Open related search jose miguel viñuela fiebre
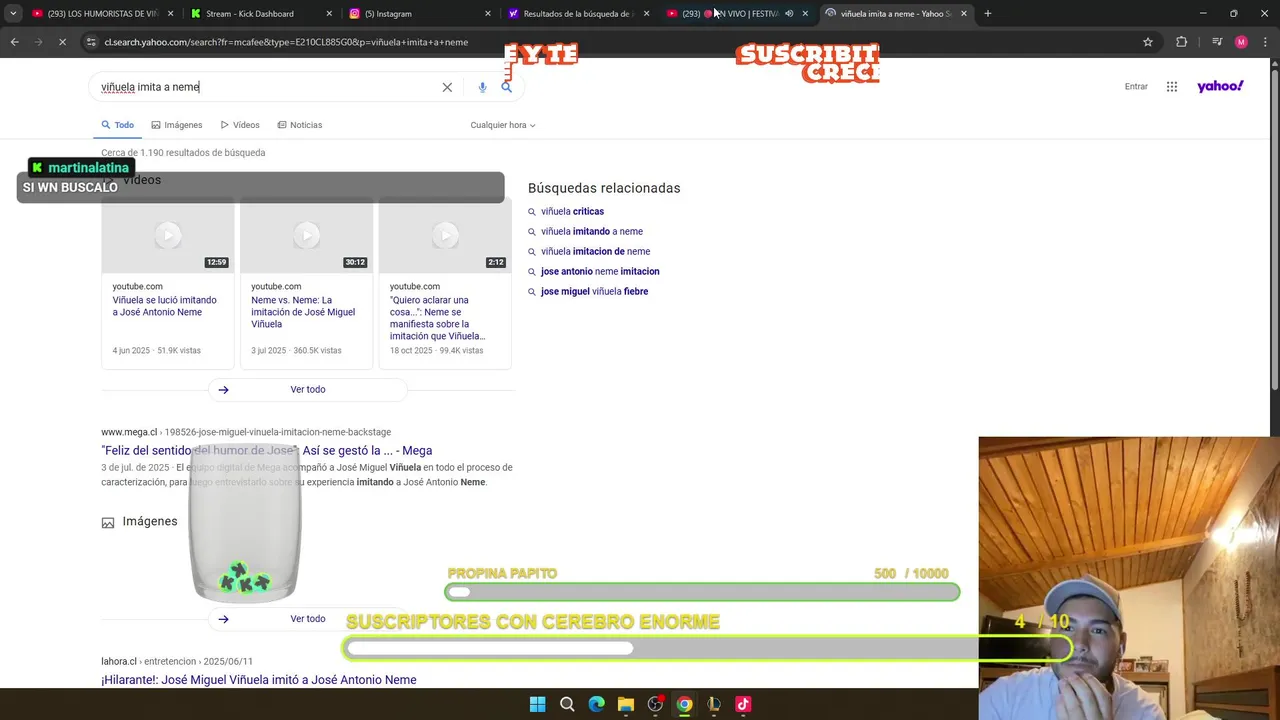 click(594, 291)
